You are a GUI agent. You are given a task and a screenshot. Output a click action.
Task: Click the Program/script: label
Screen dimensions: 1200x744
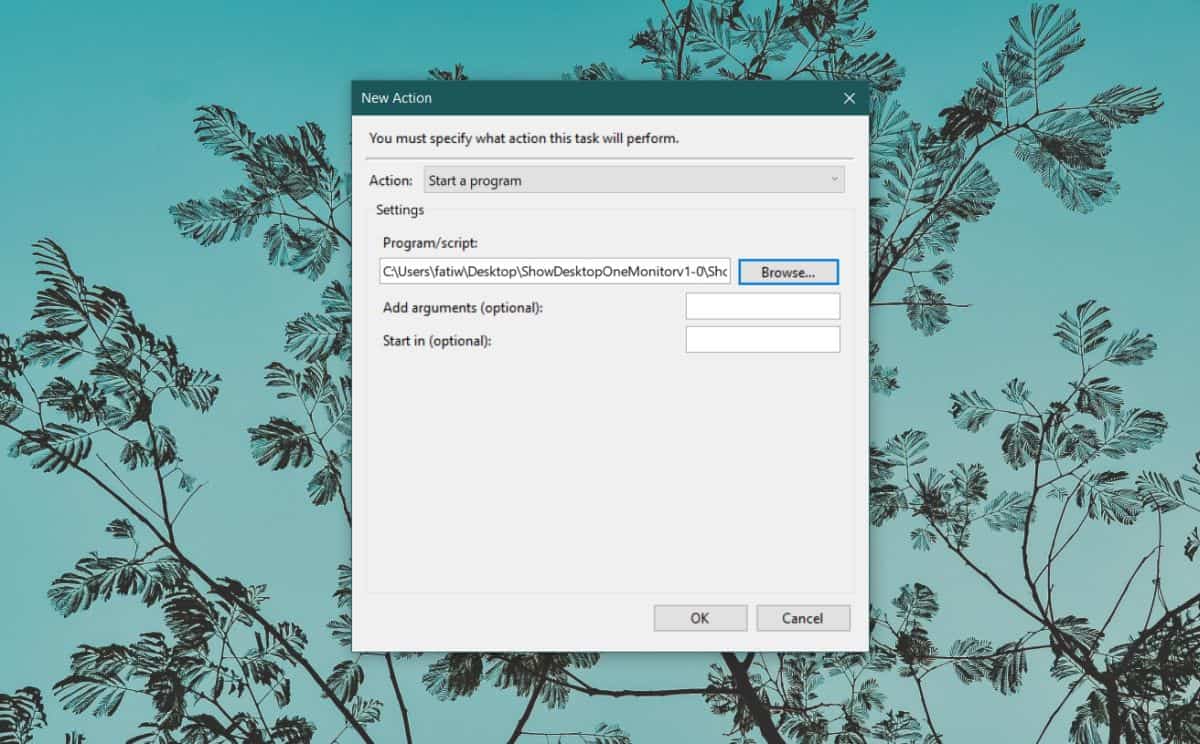click(x=431, y=242)
